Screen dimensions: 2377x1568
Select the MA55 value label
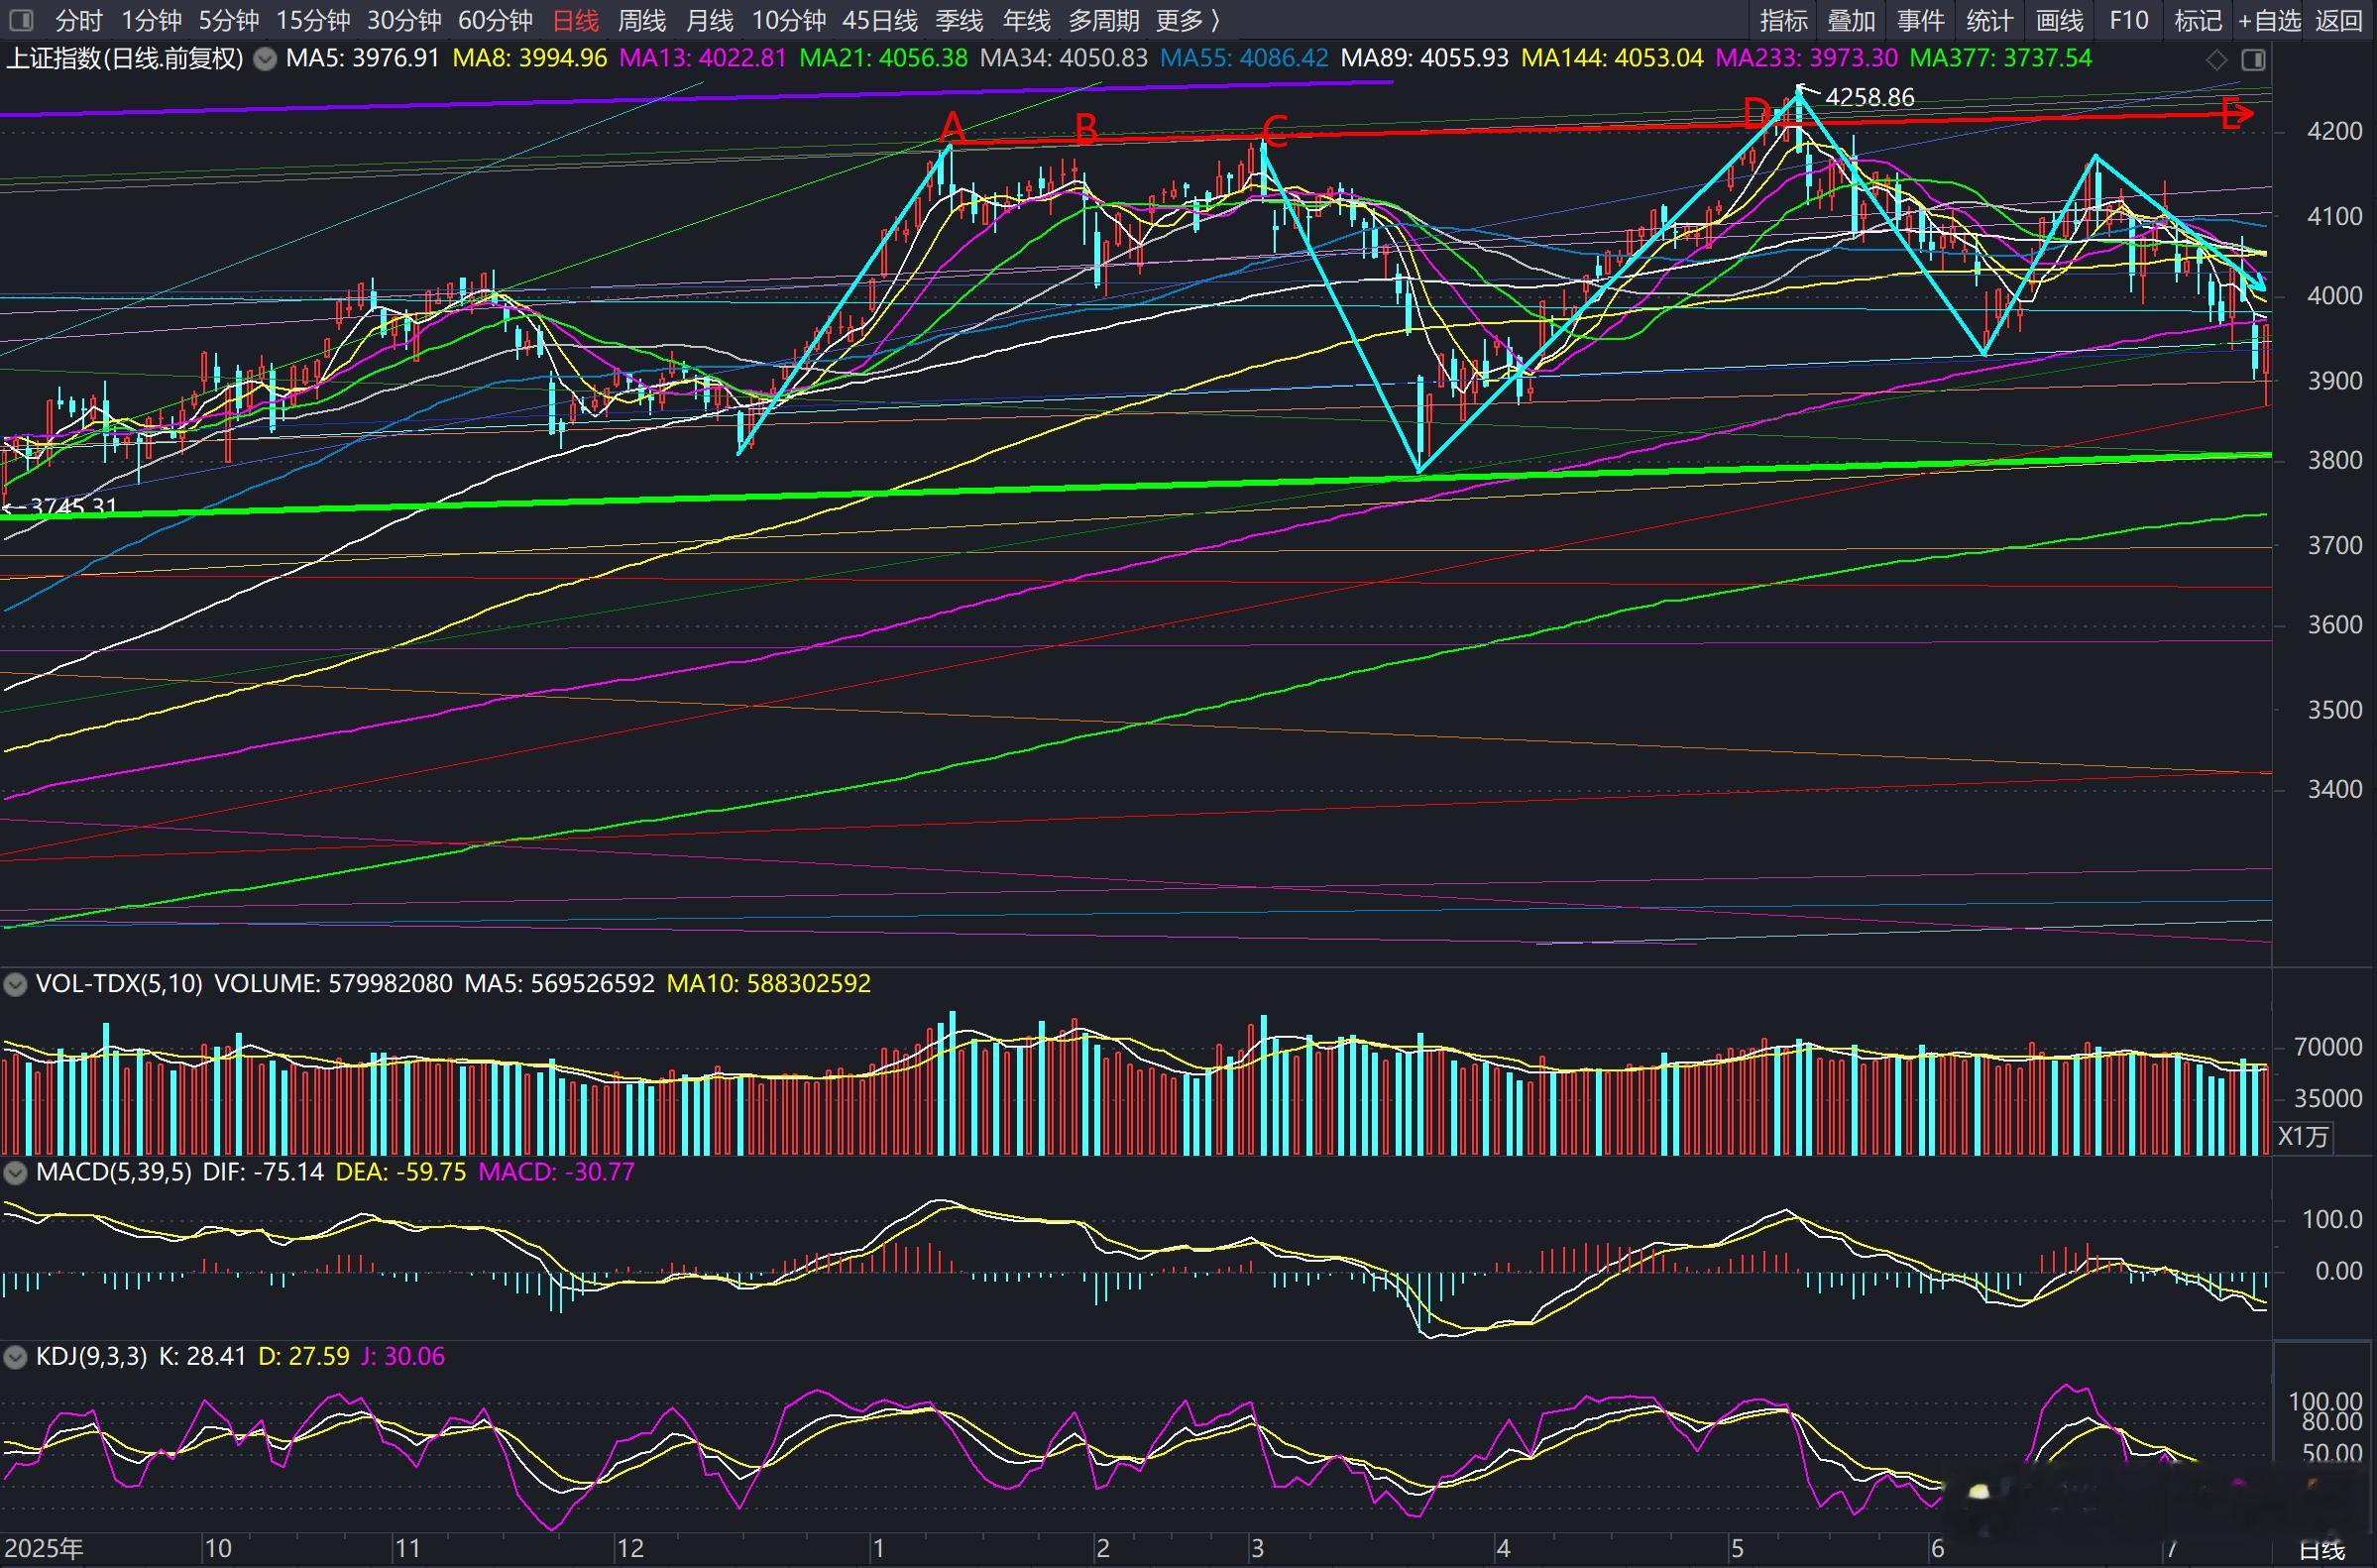[1244, 59]
